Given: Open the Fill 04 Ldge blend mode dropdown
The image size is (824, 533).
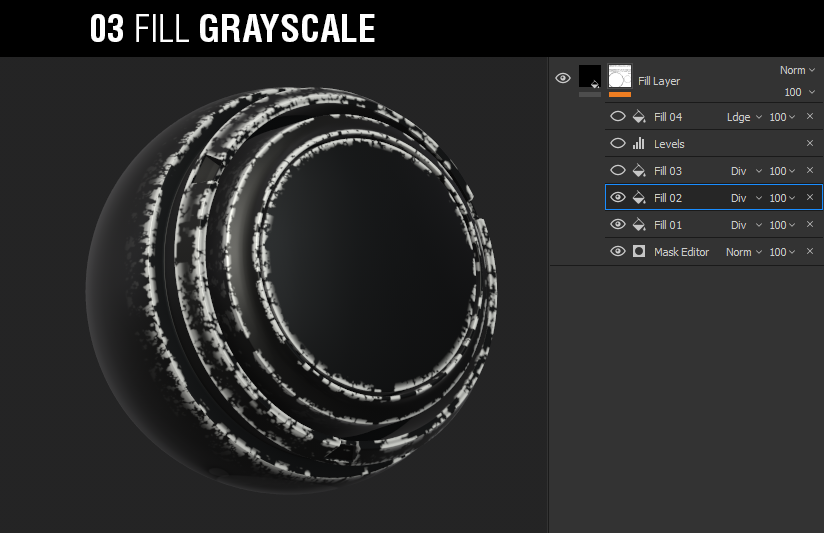Looking at the screenshot, I should [744, 117].
